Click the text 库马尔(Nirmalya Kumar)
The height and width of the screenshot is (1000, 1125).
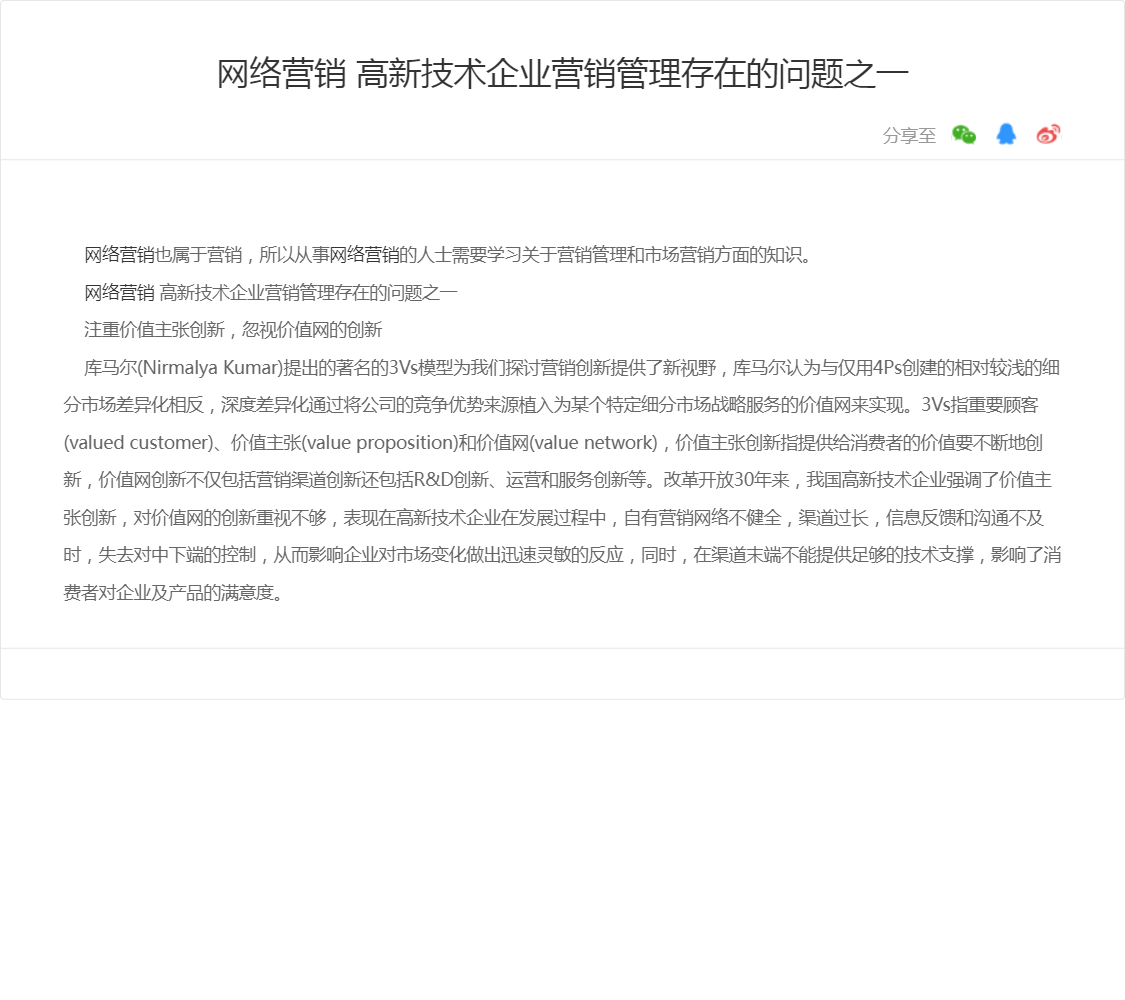184,368
